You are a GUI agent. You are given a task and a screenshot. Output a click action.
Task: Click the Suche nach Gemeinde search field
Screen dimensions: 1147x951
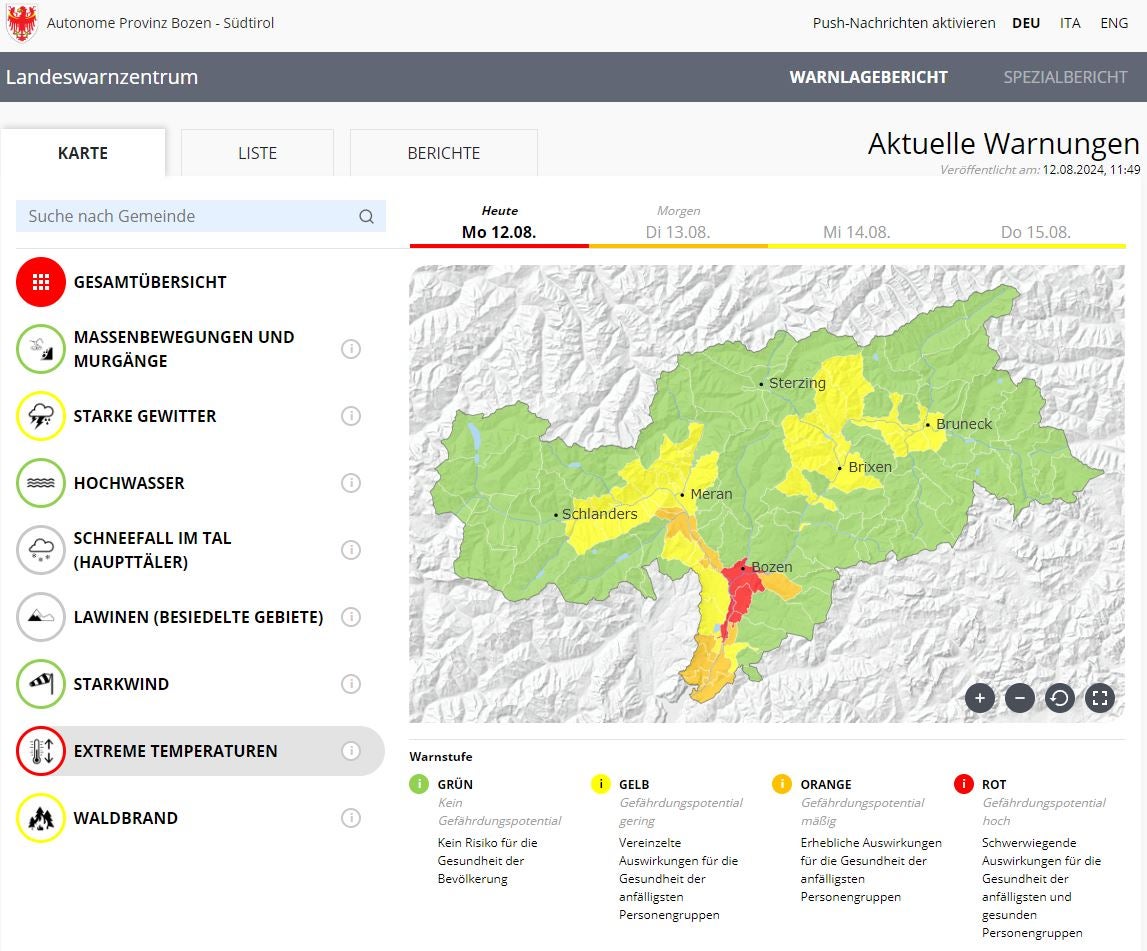[190, 216]
